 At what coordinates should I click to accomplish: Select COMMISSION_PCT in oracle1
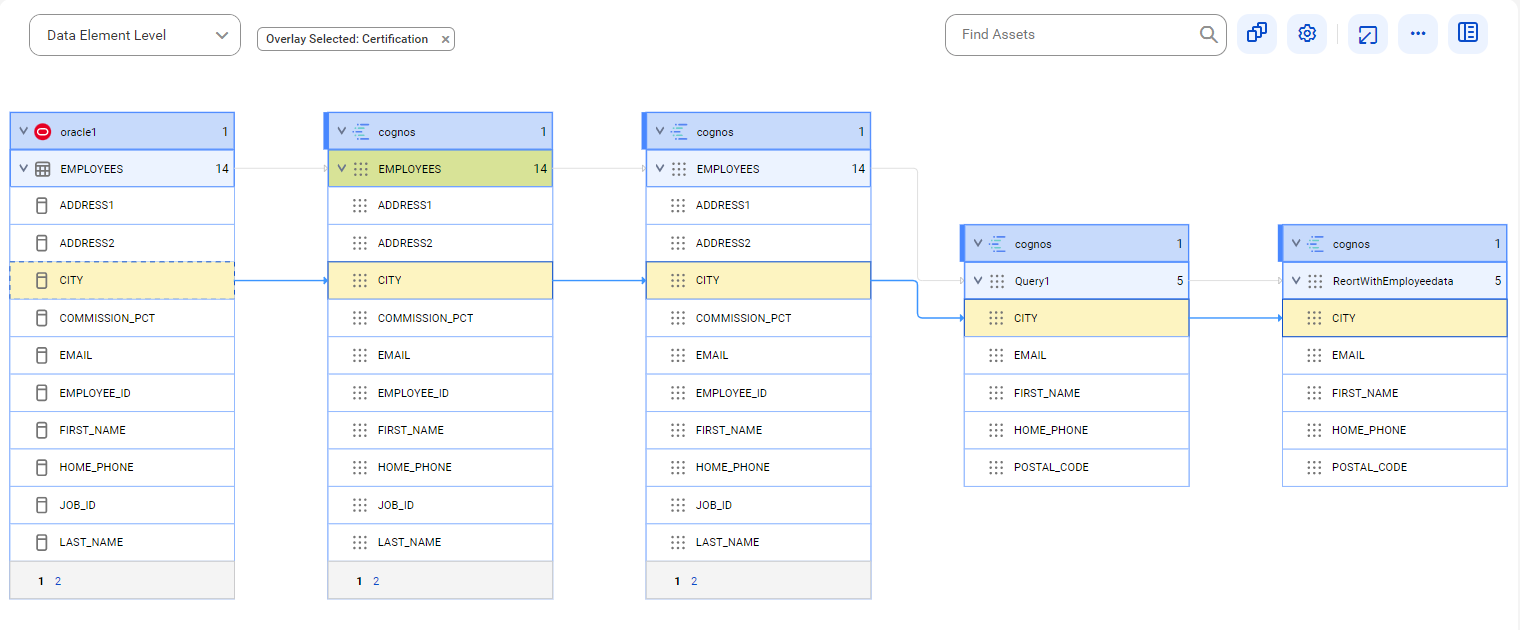[x=122, y=318]
